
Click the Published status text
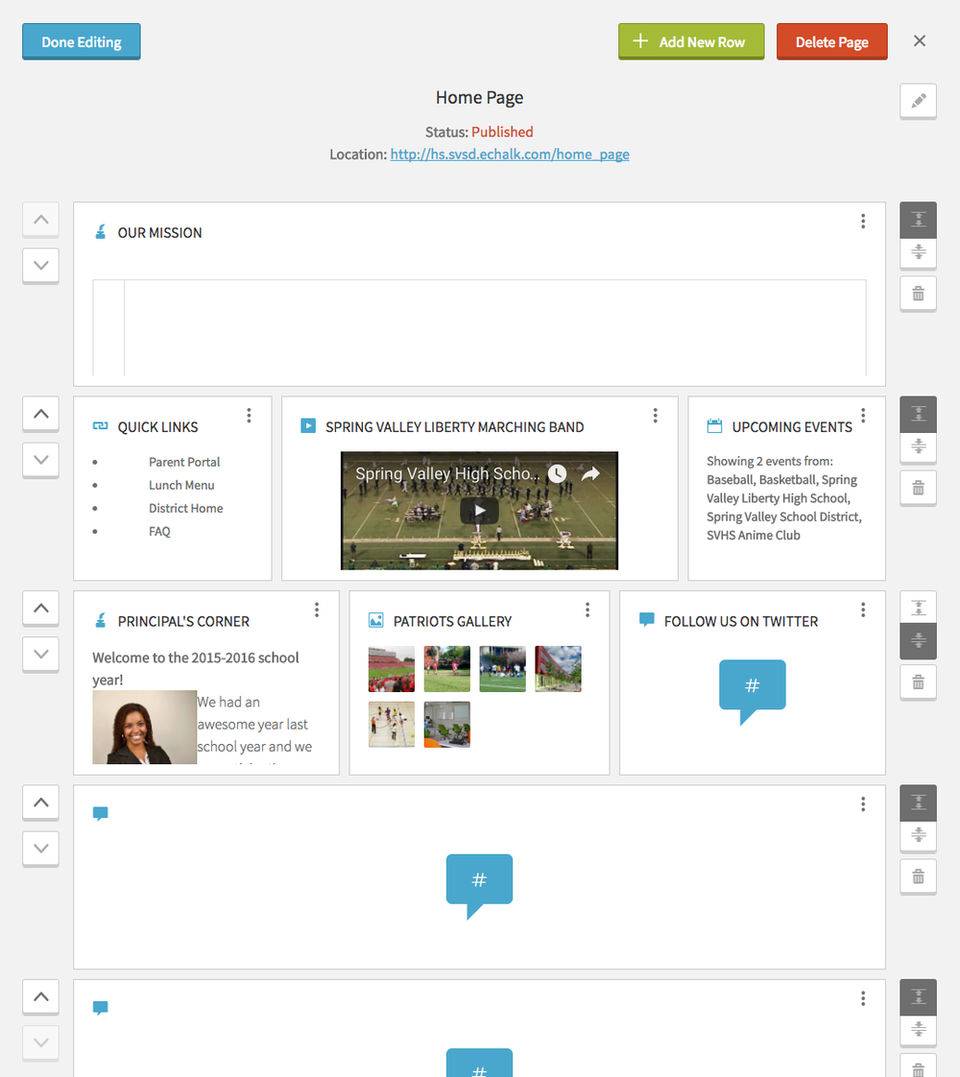502,132
